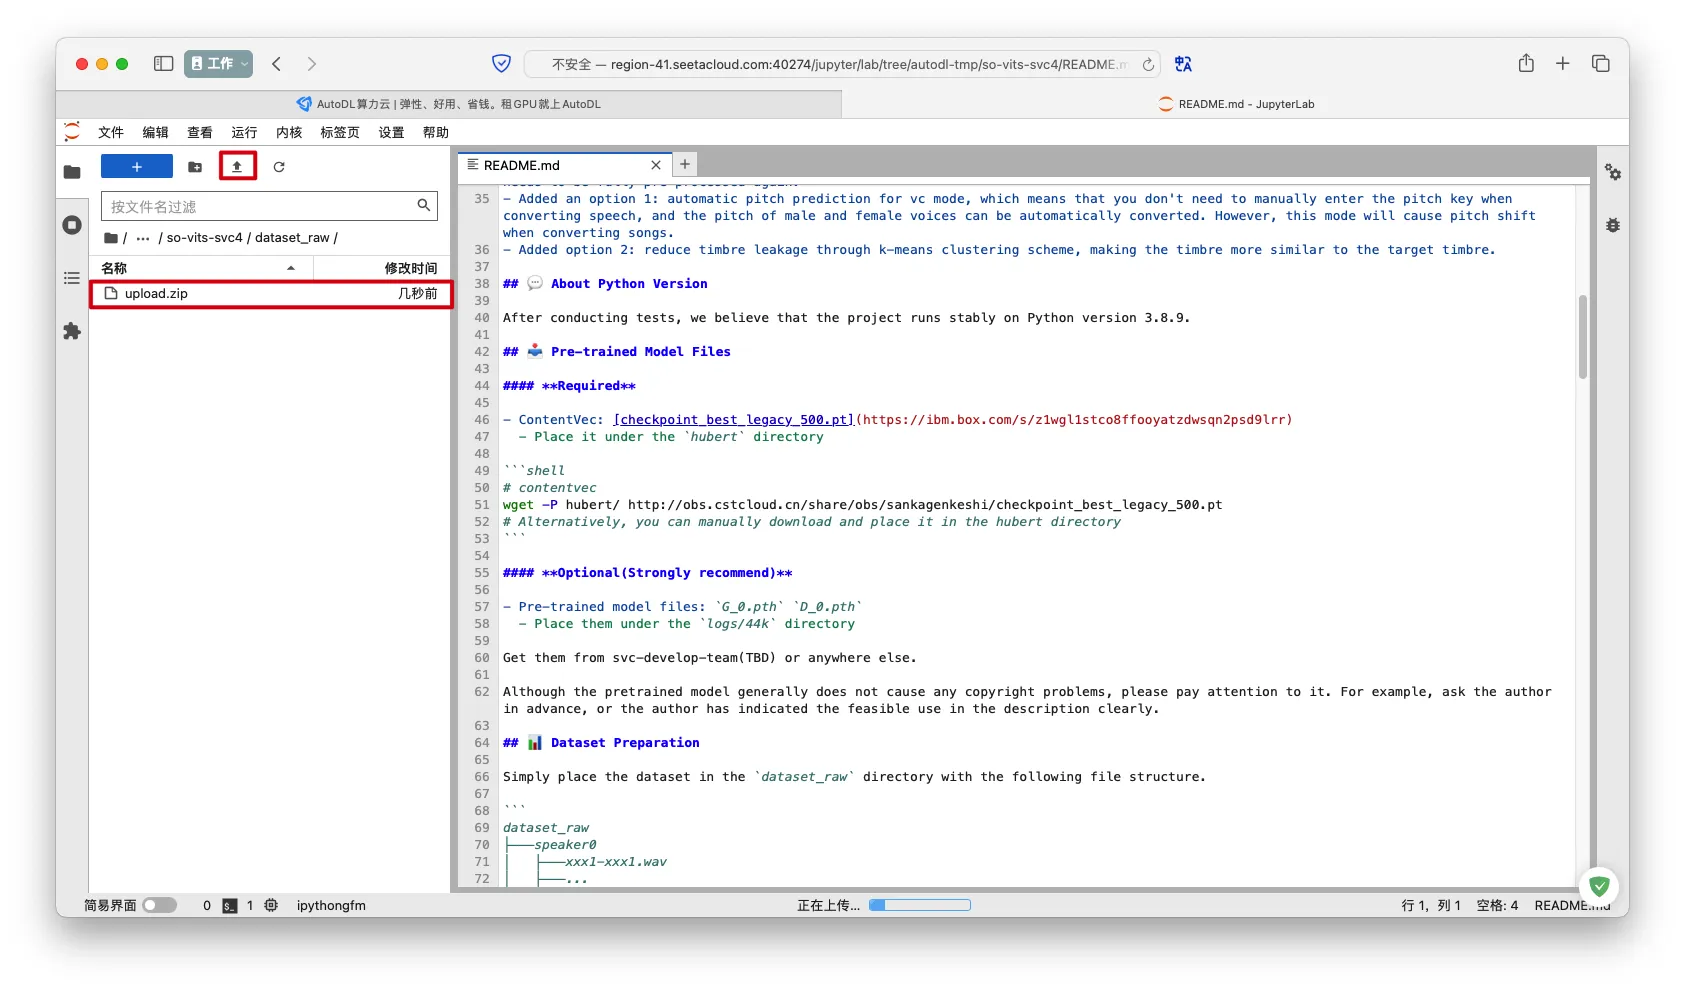
Task: Click the Pre-trained Model Files heading
Action: click(617, 352)
